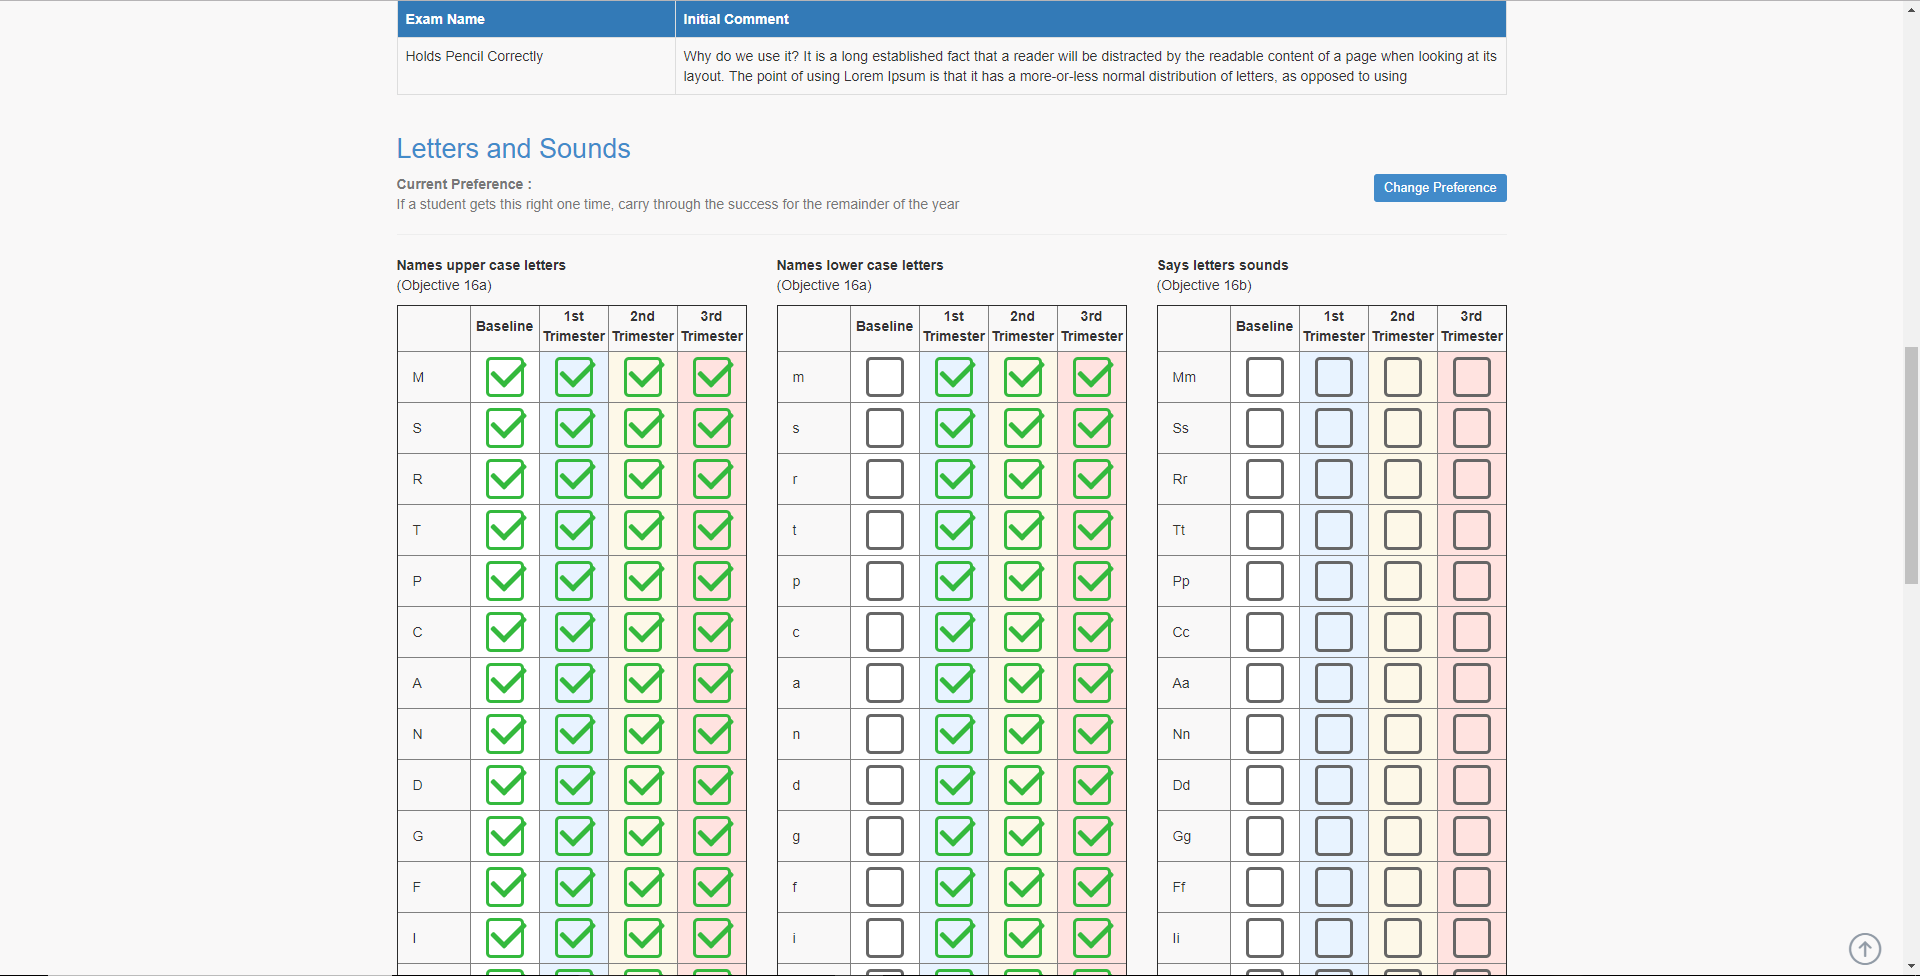The width and height of the screenshot is (1920, 976).
Task: Check lowercase m Baseline checkbox
Action: click(884, 377)
